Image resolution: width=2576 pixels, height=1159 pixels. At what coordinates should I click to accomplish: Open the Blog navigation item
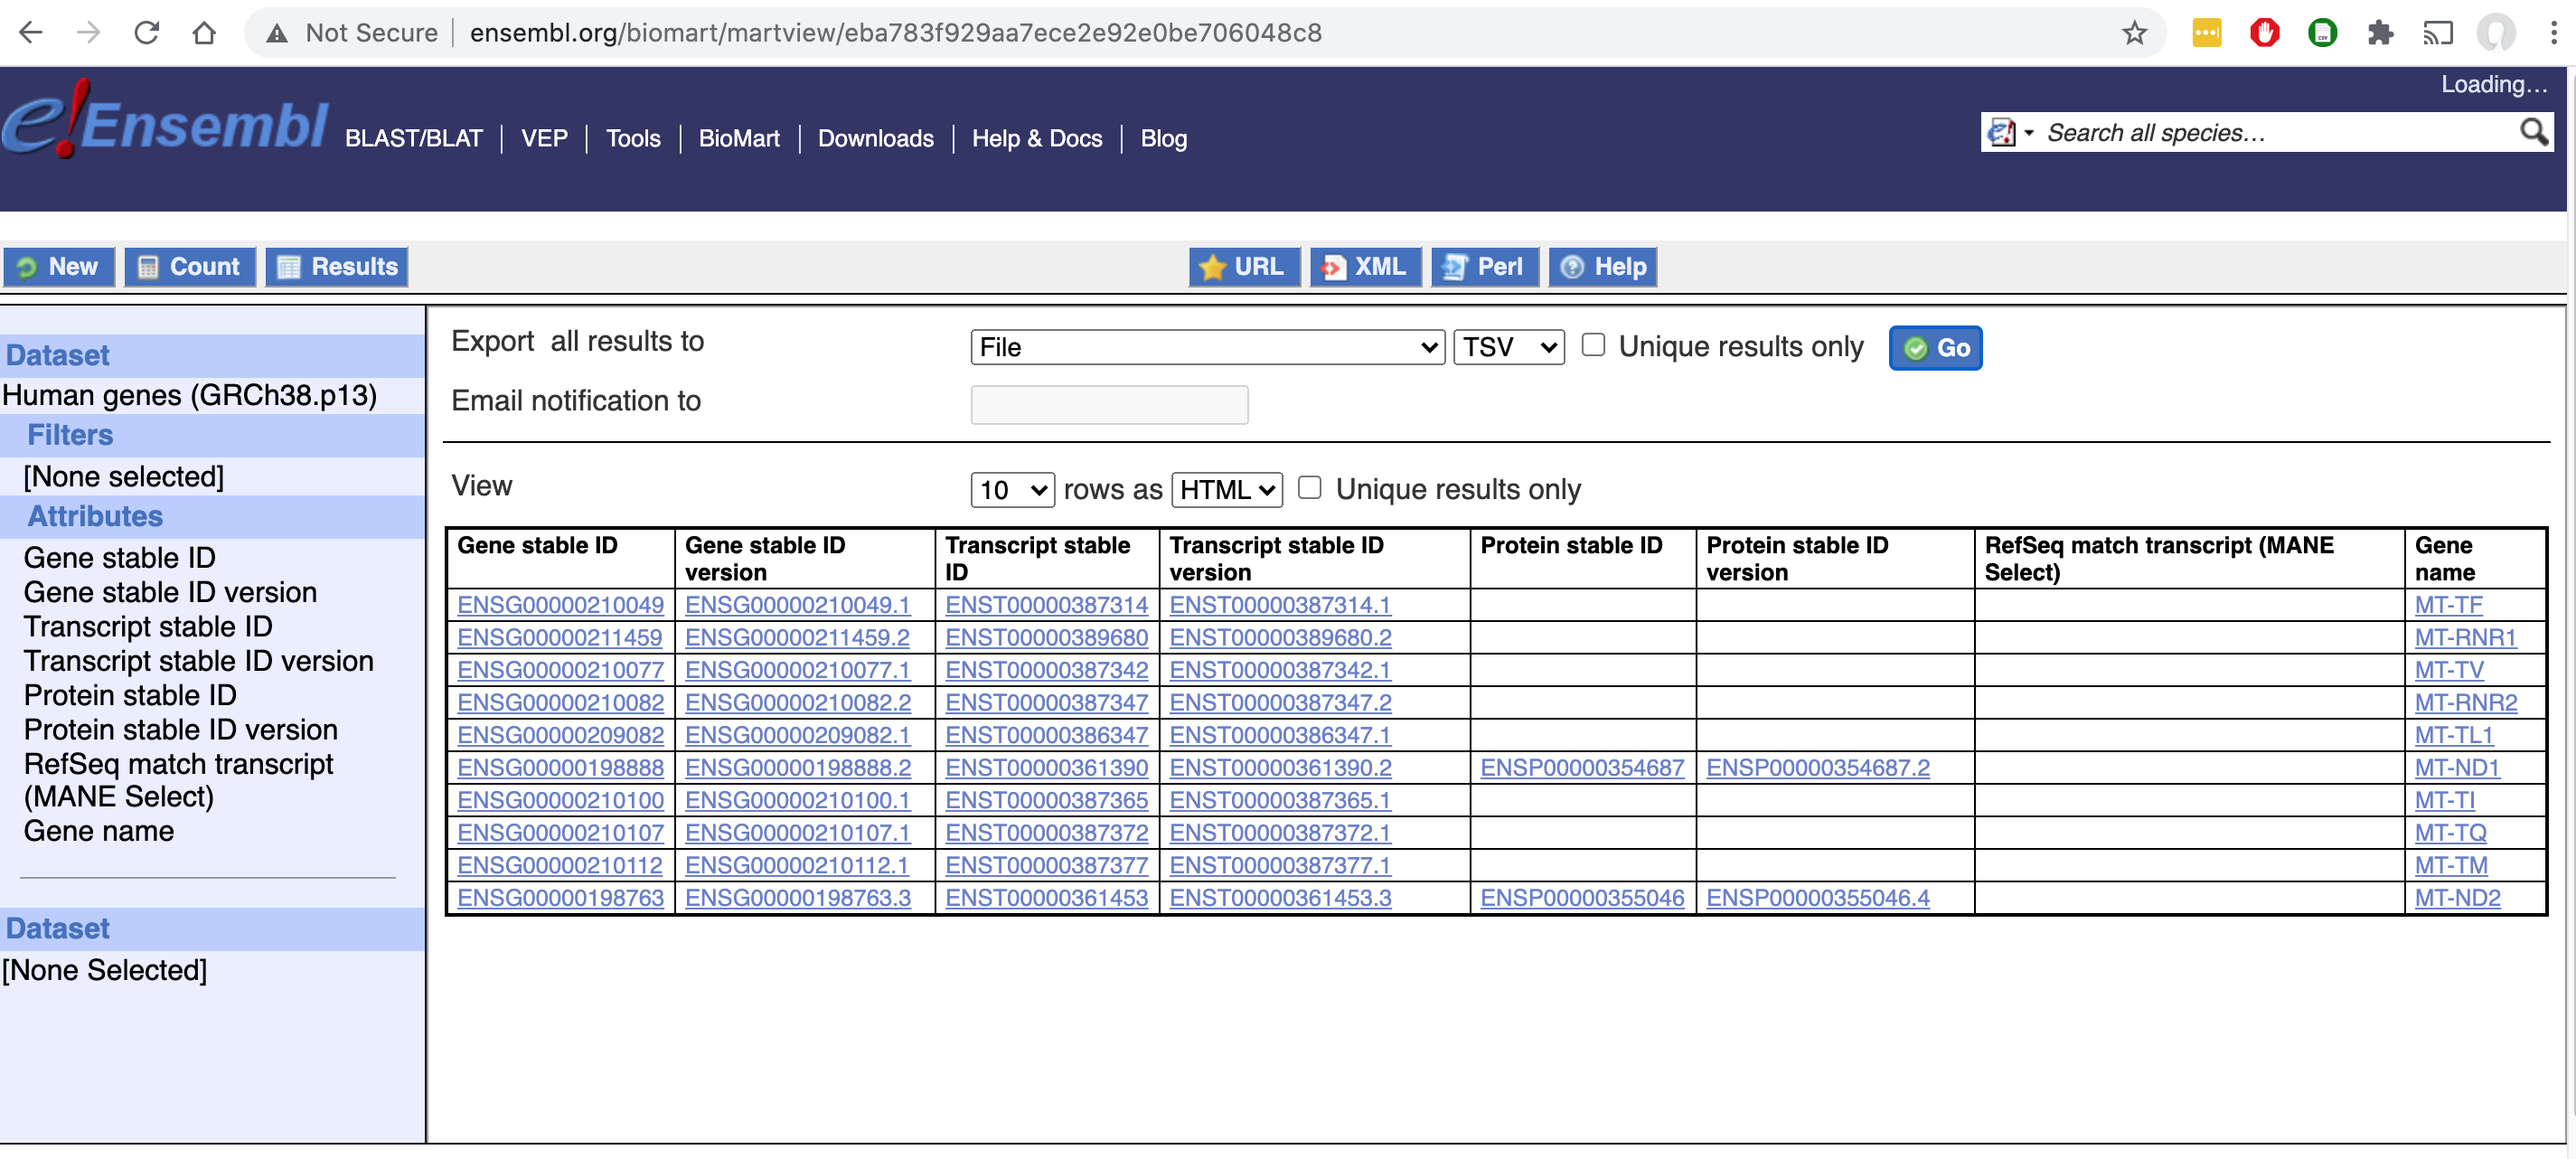click(x=1164, y=139)
